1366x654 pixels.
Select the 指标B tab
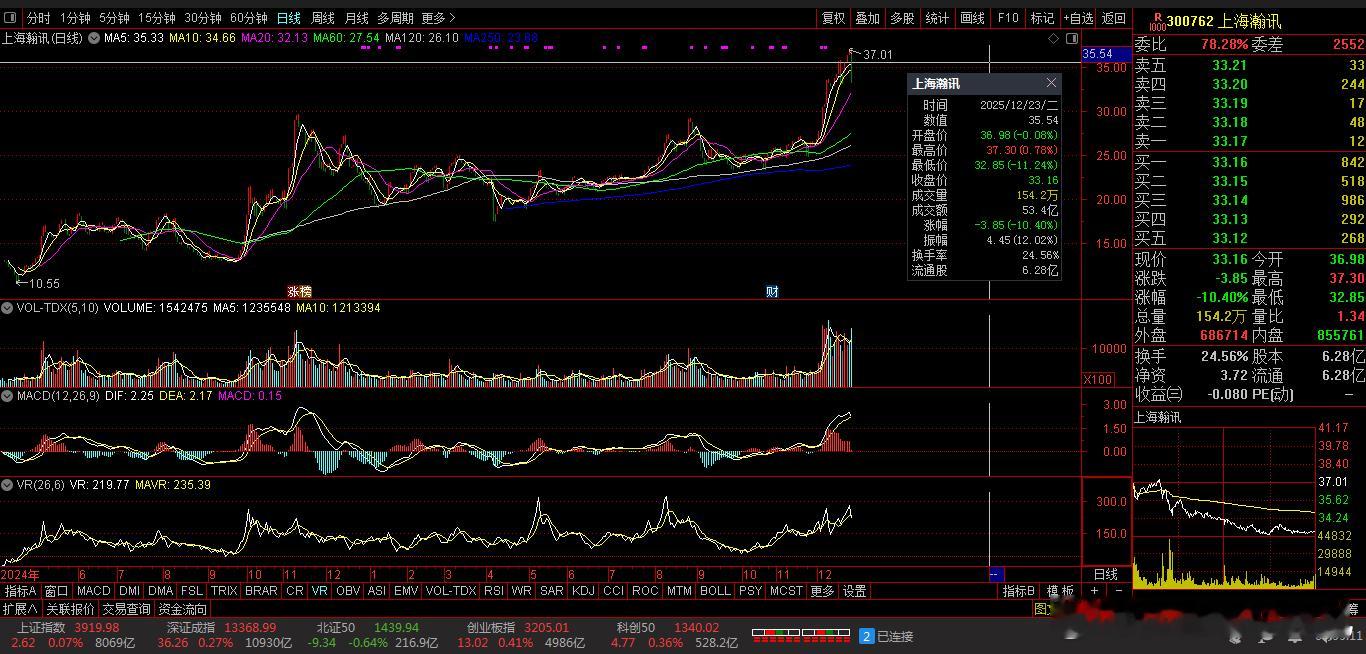point(1019,591)
